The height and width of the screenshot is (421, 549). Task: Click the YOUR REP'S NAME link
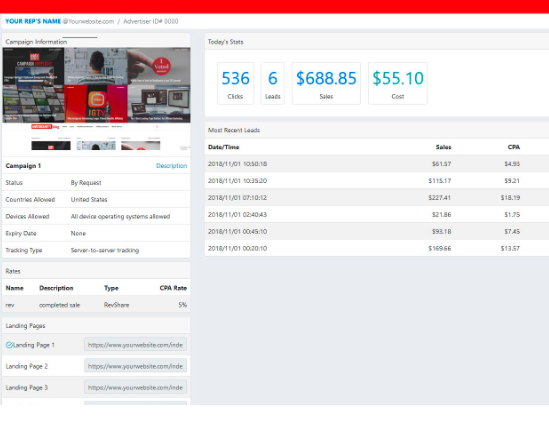coord(33,21)
